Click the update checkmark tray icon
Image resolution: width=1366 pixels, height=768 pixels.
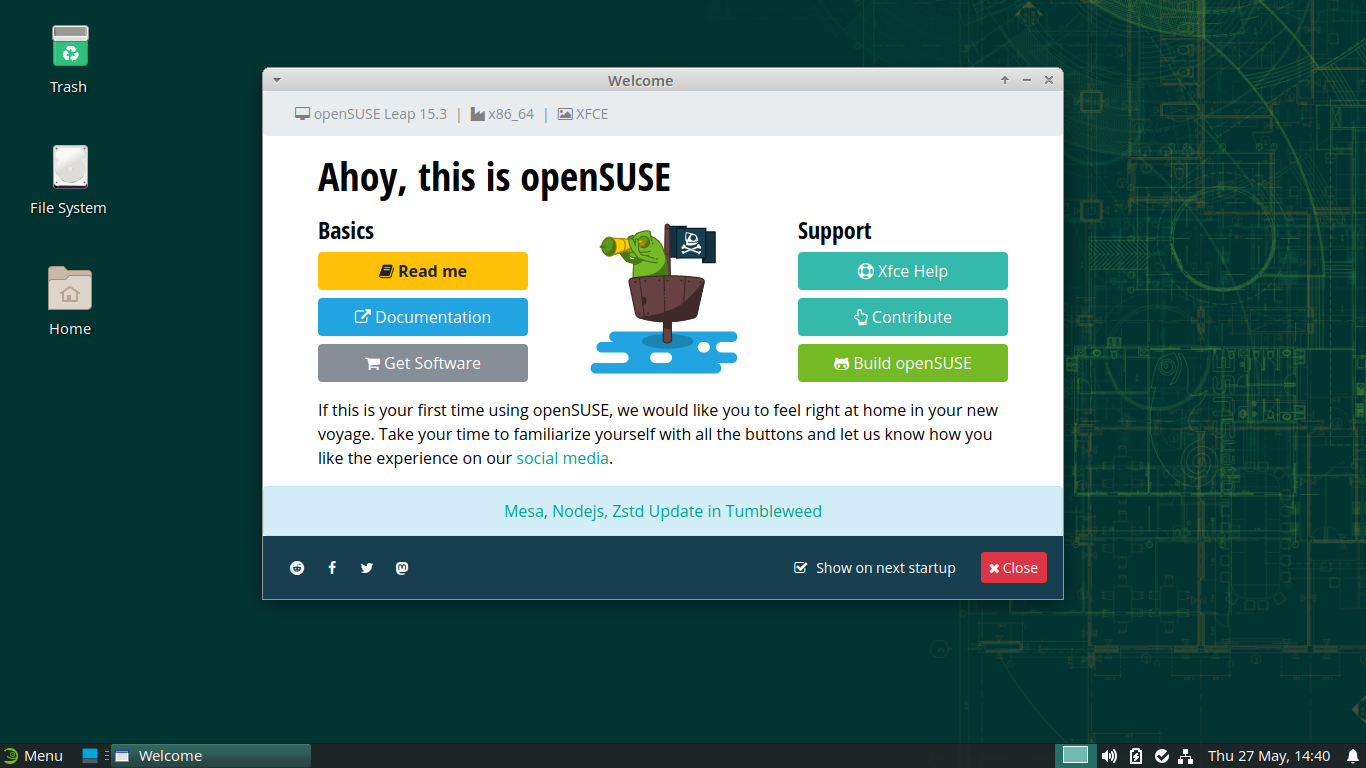(x=1162, y=756)
